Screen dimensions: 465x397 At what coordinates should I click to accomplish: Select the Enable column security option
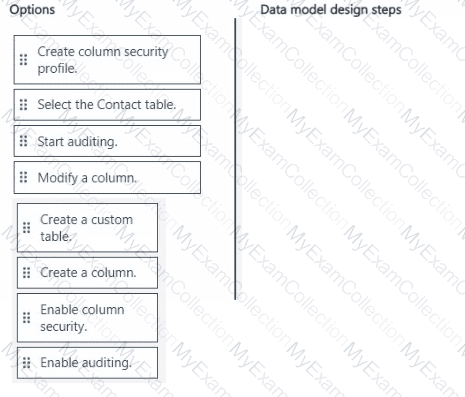point(87,318)
